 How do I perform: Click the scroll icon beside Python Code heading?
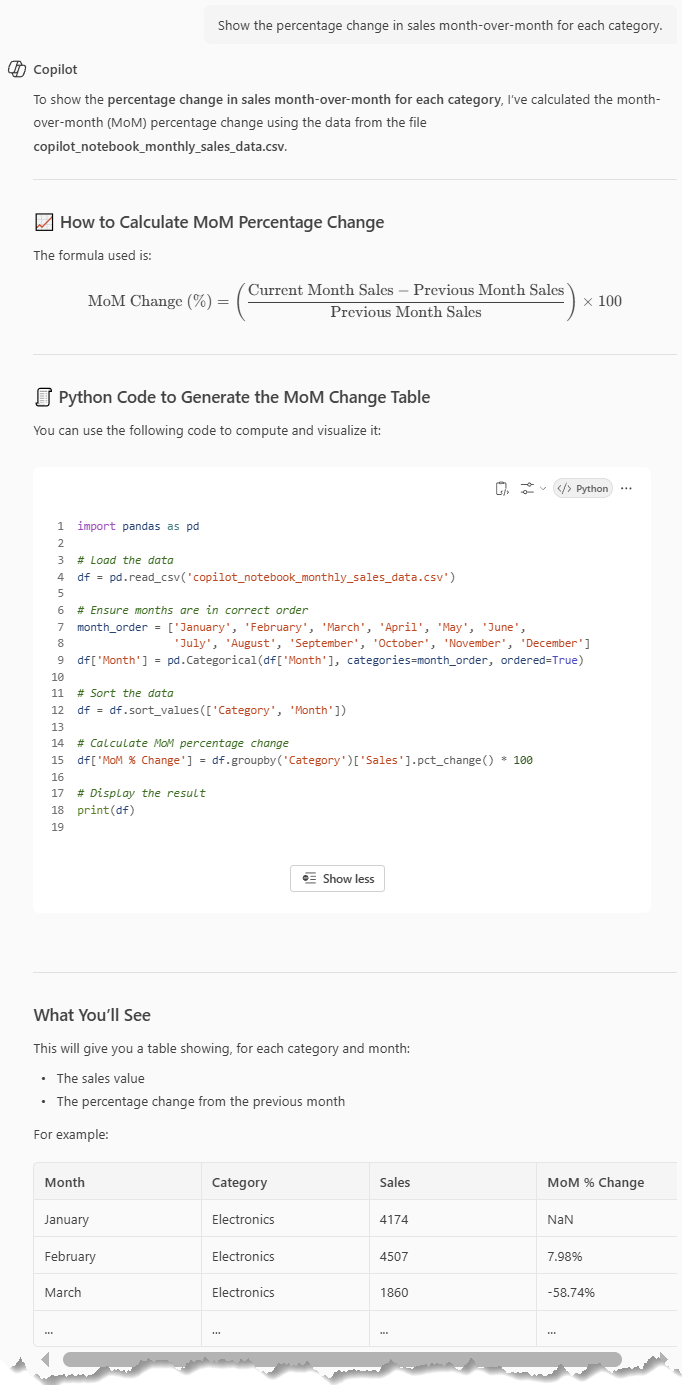(x=43, y=397)
